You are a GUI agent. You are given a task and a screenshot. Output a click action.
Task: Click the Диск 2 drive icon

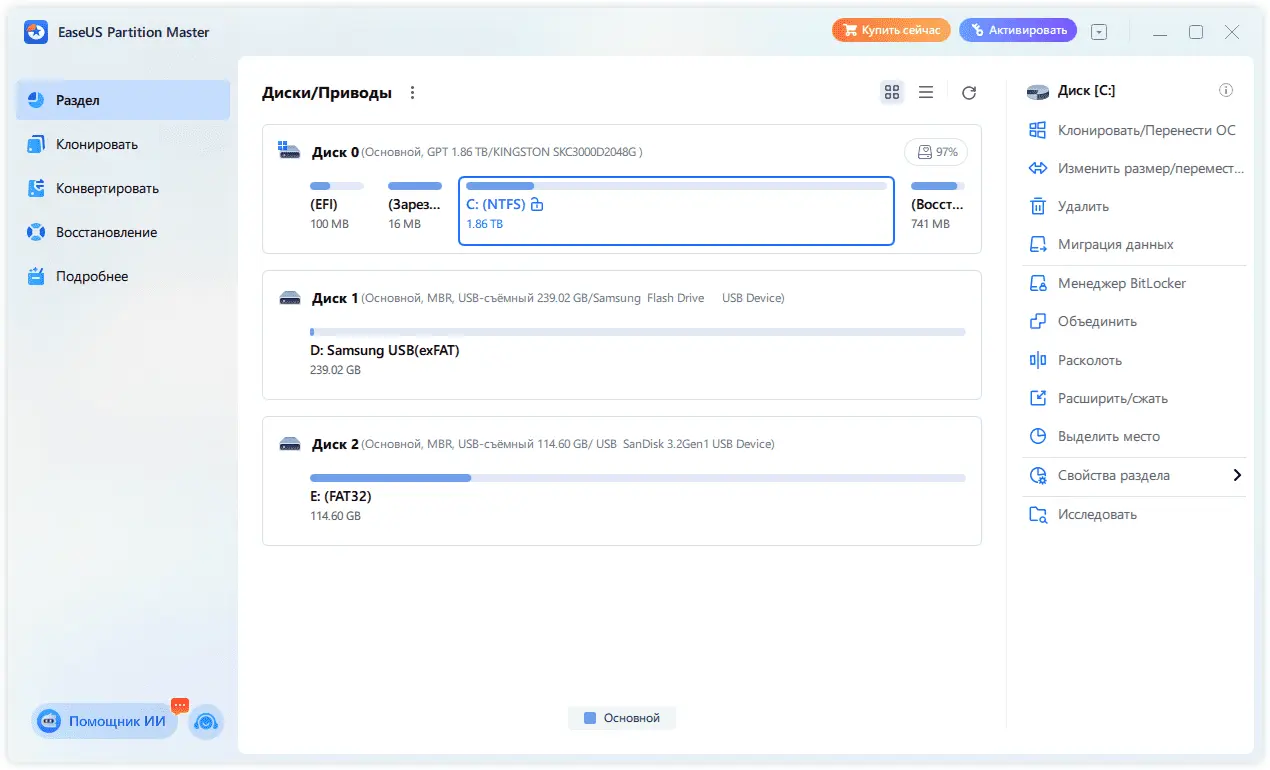[x=290, y=444]
